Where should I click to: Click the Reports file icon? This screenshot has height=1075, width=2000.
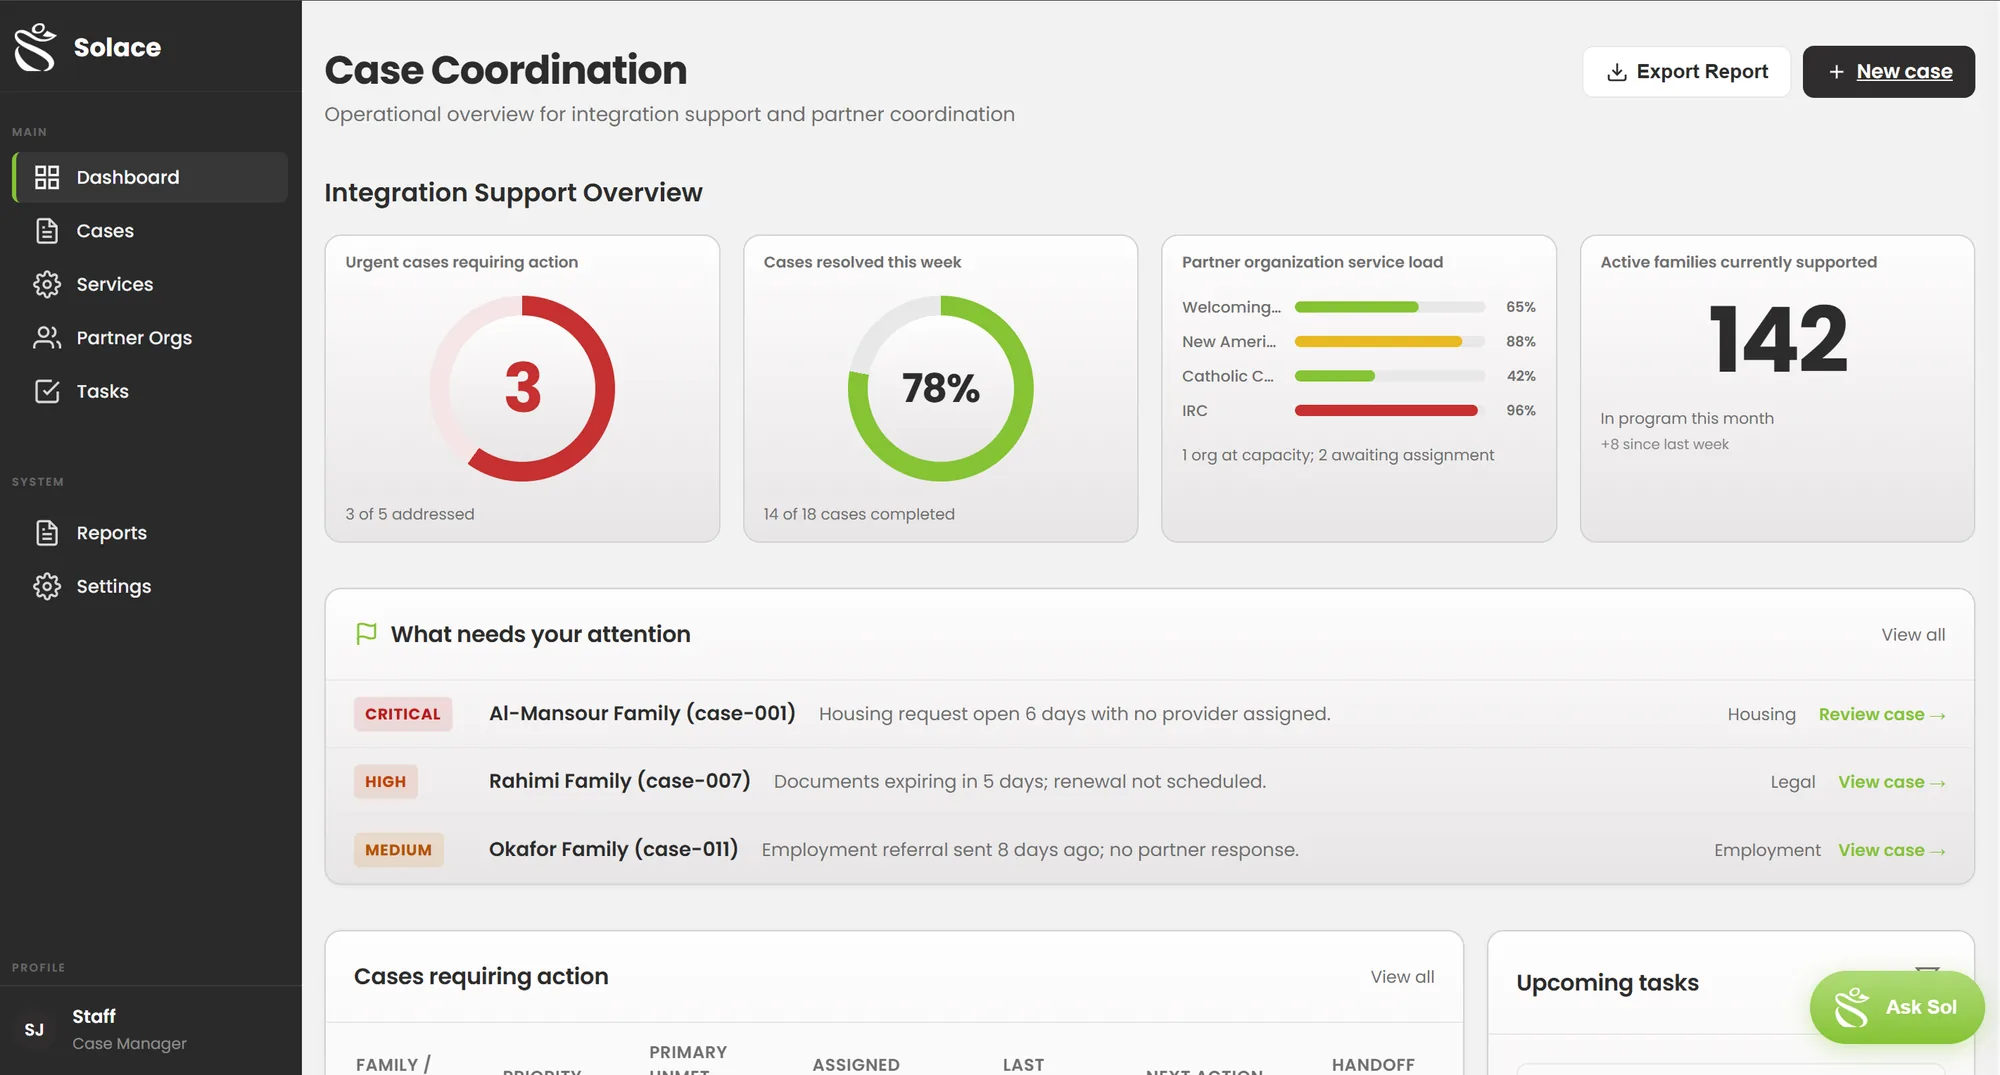click(x=47, y=533)
